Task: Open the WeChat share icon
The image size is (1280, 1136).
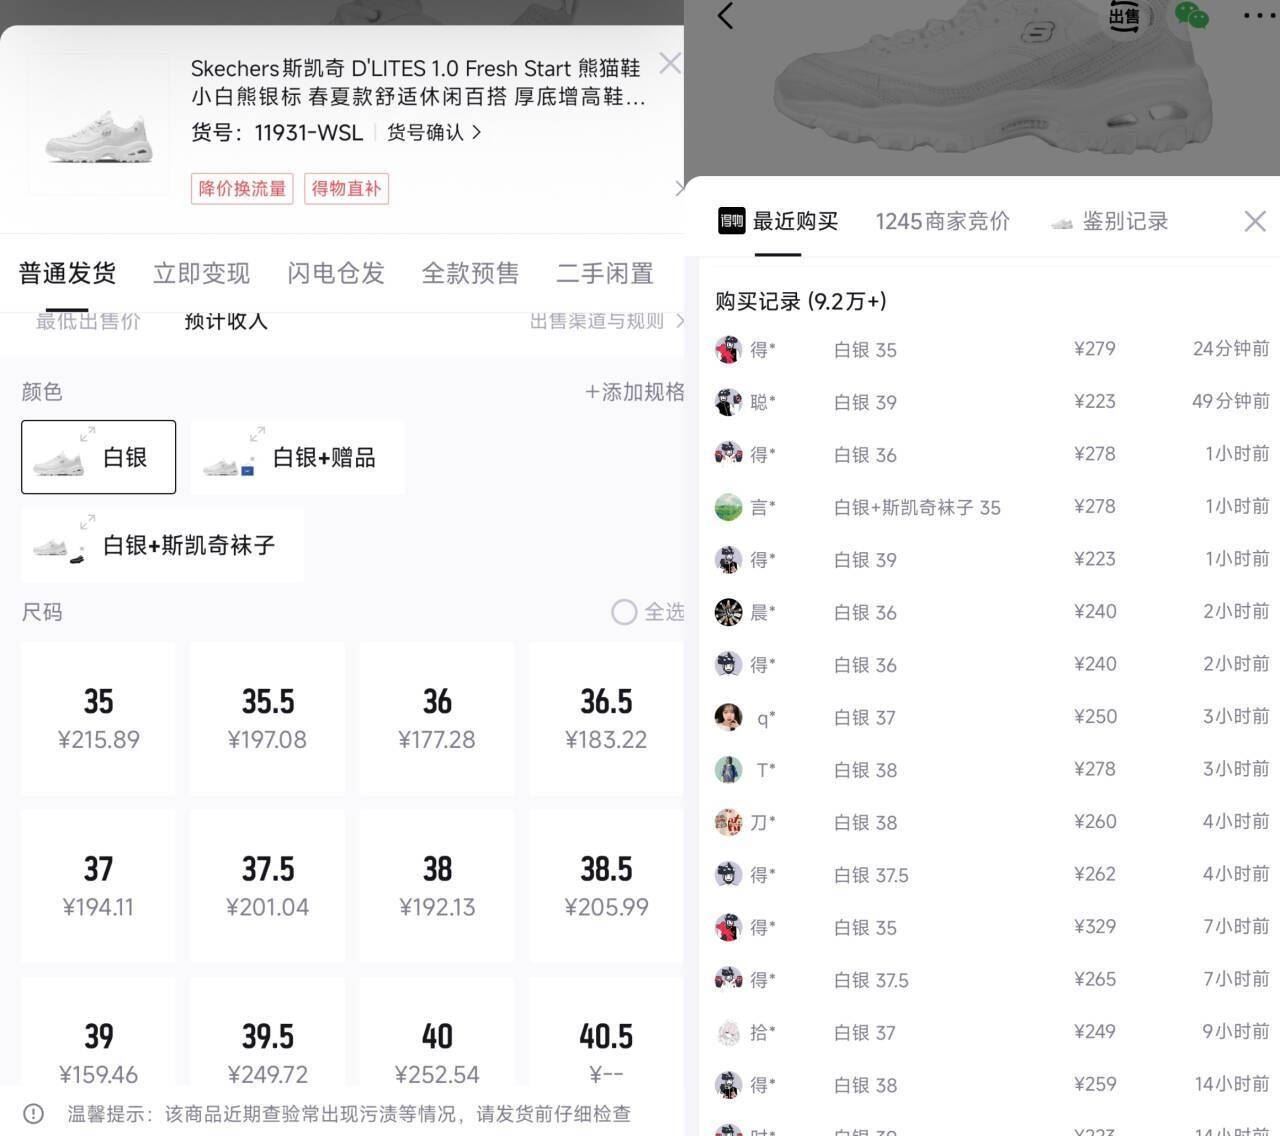Action: pos(1191,15)
